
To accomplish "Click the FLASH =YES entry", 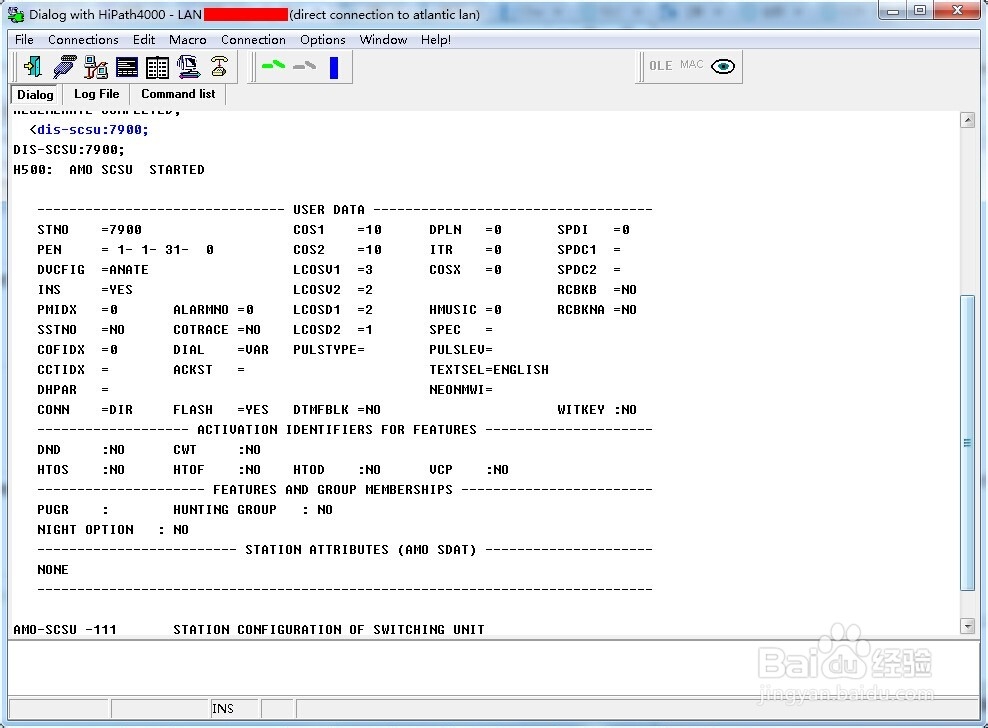I will (x=221, y=410).
